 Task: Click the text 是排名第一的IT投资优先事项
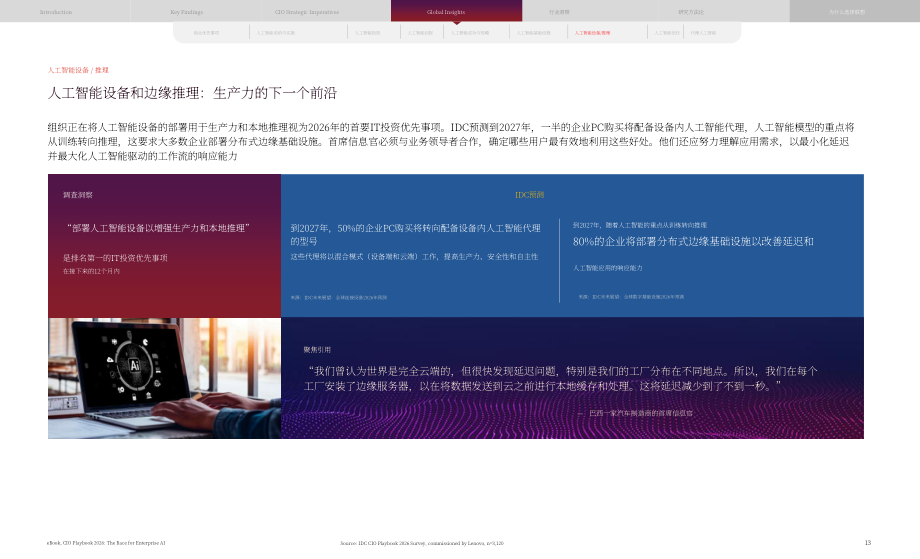pyautogui.click(x=115, y=258)
